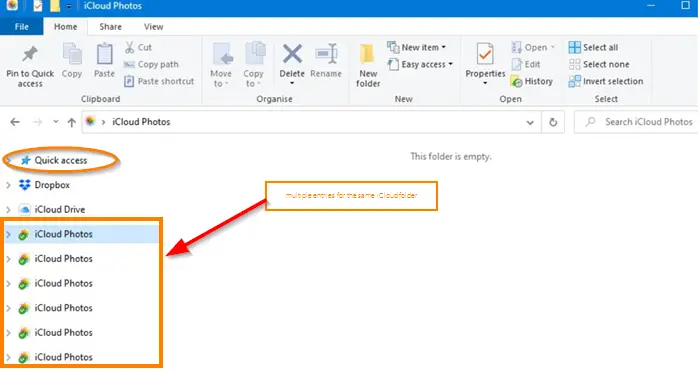Go up one folder level arrow
The image size is (700, 372).
pyautogui.click(x=71, y=122)
